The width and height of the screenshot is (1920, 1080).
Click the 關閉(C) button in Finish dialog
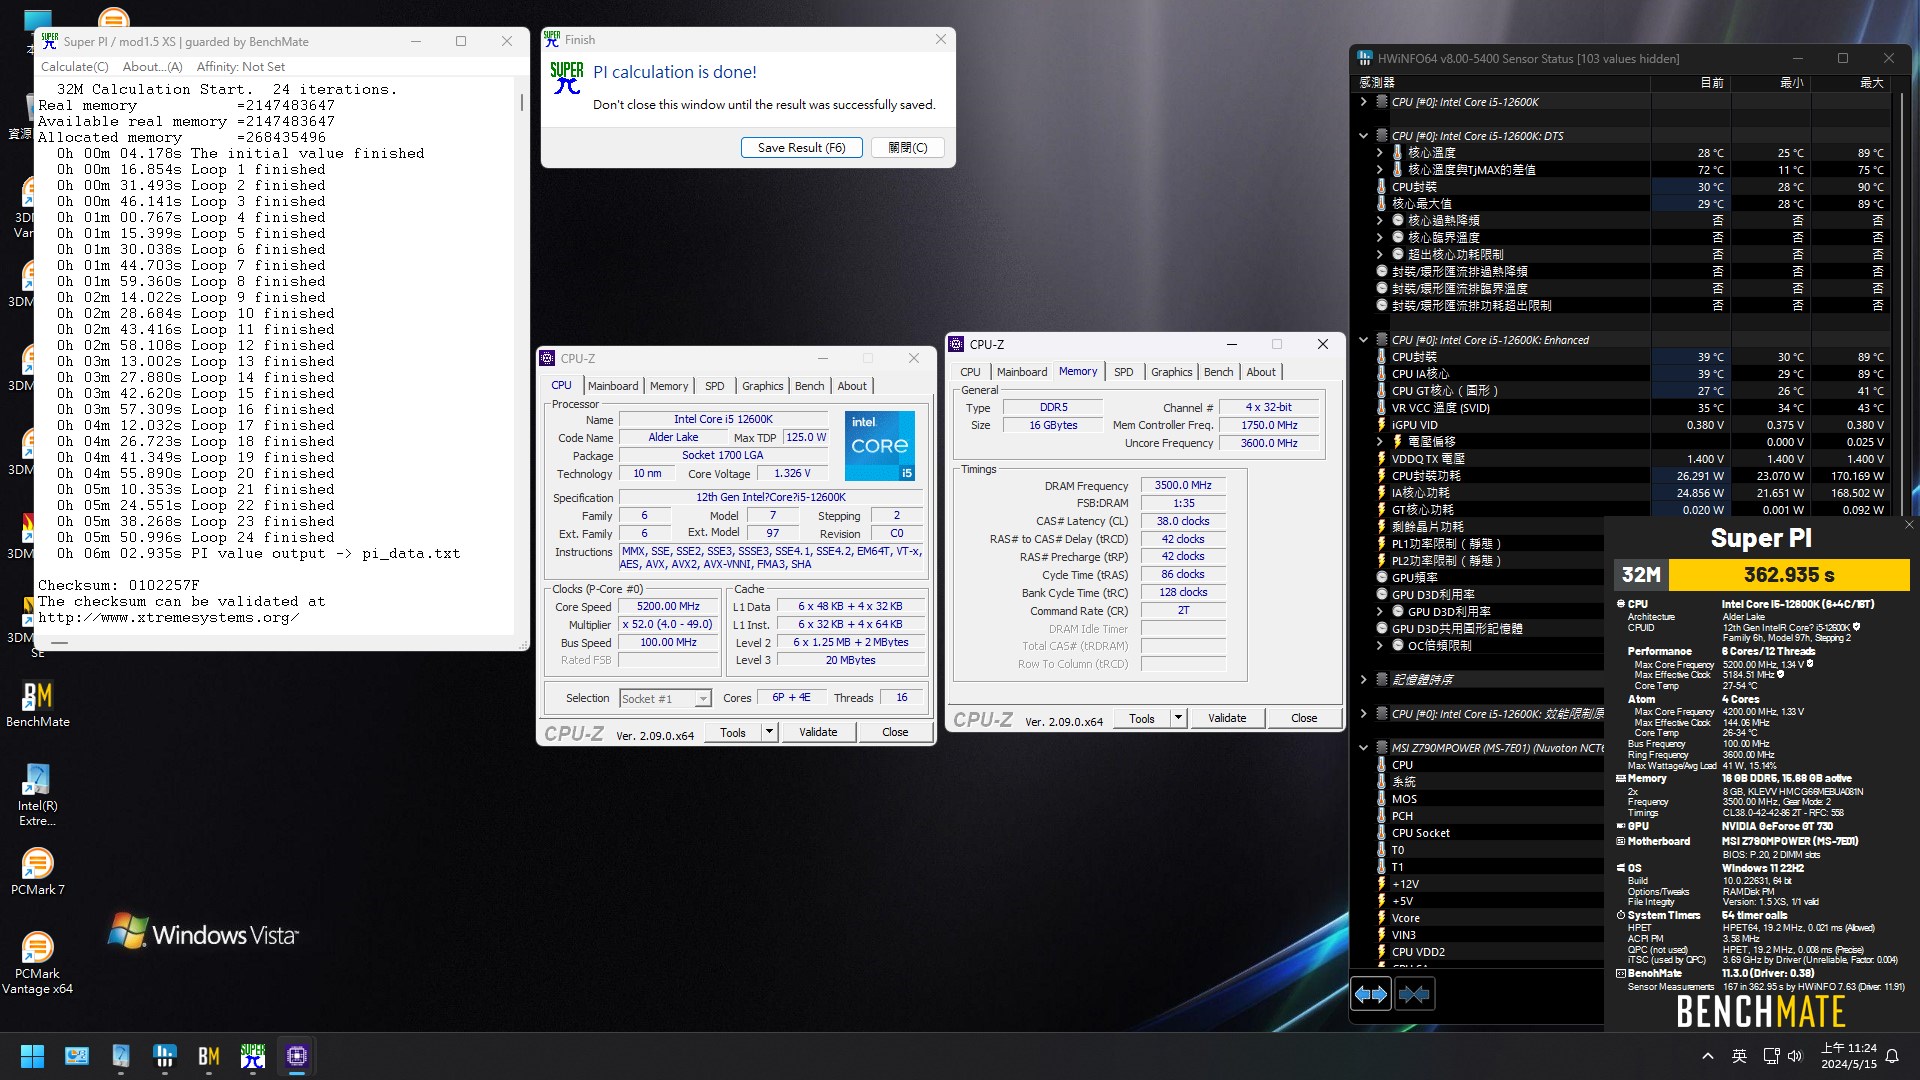pyautogui.click(x=908, y=148)
